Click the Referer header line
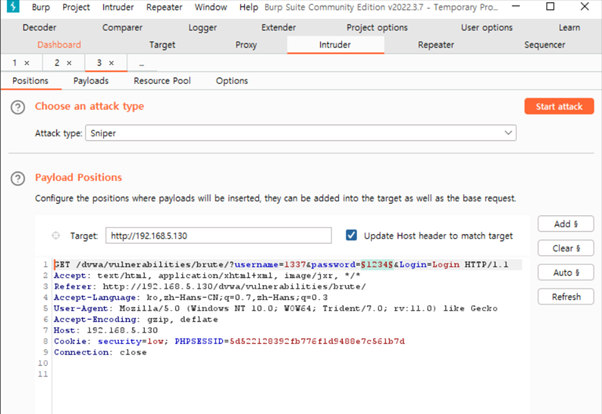 click(x=210, y=286)
